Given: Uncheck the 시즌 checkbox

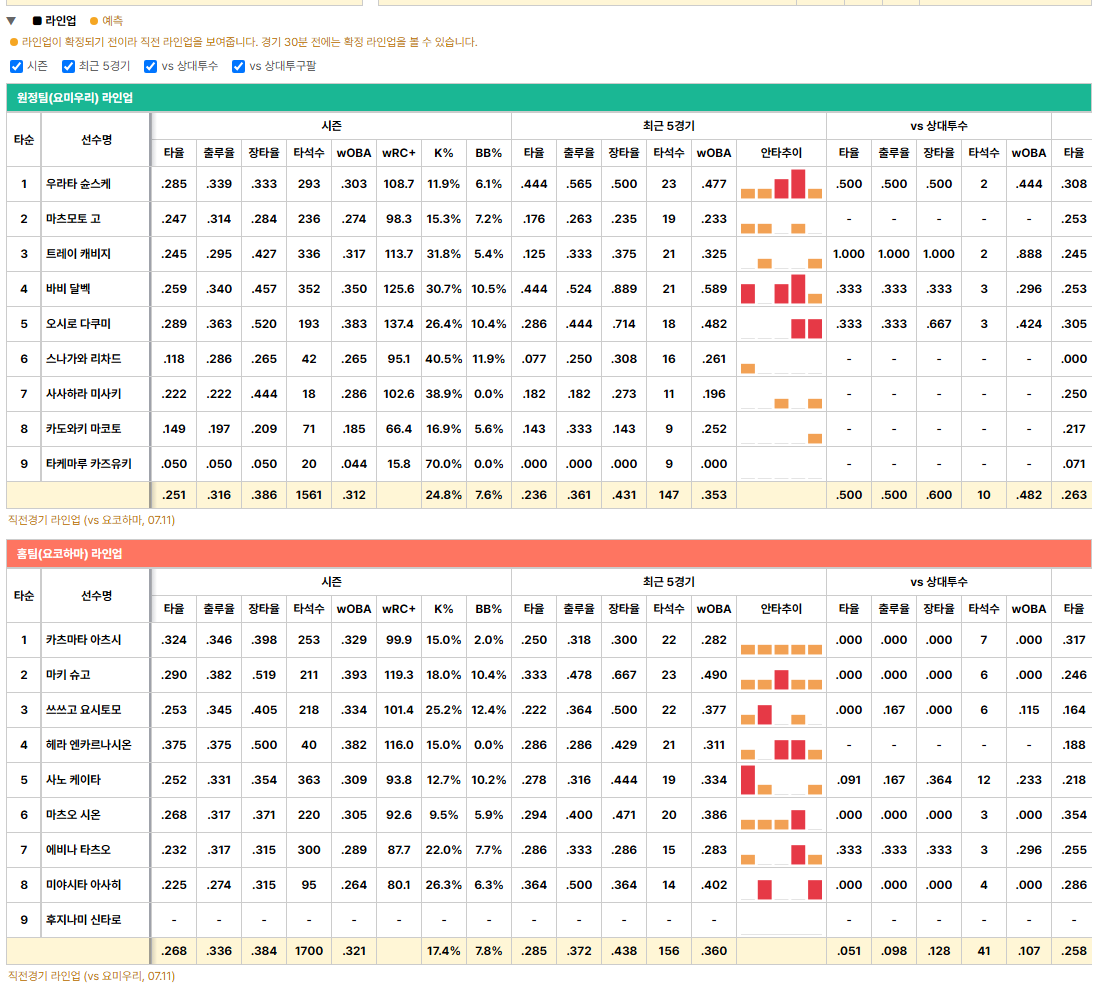Looking at the screenshot, I should pyautogui.click(x=16, y=66).
